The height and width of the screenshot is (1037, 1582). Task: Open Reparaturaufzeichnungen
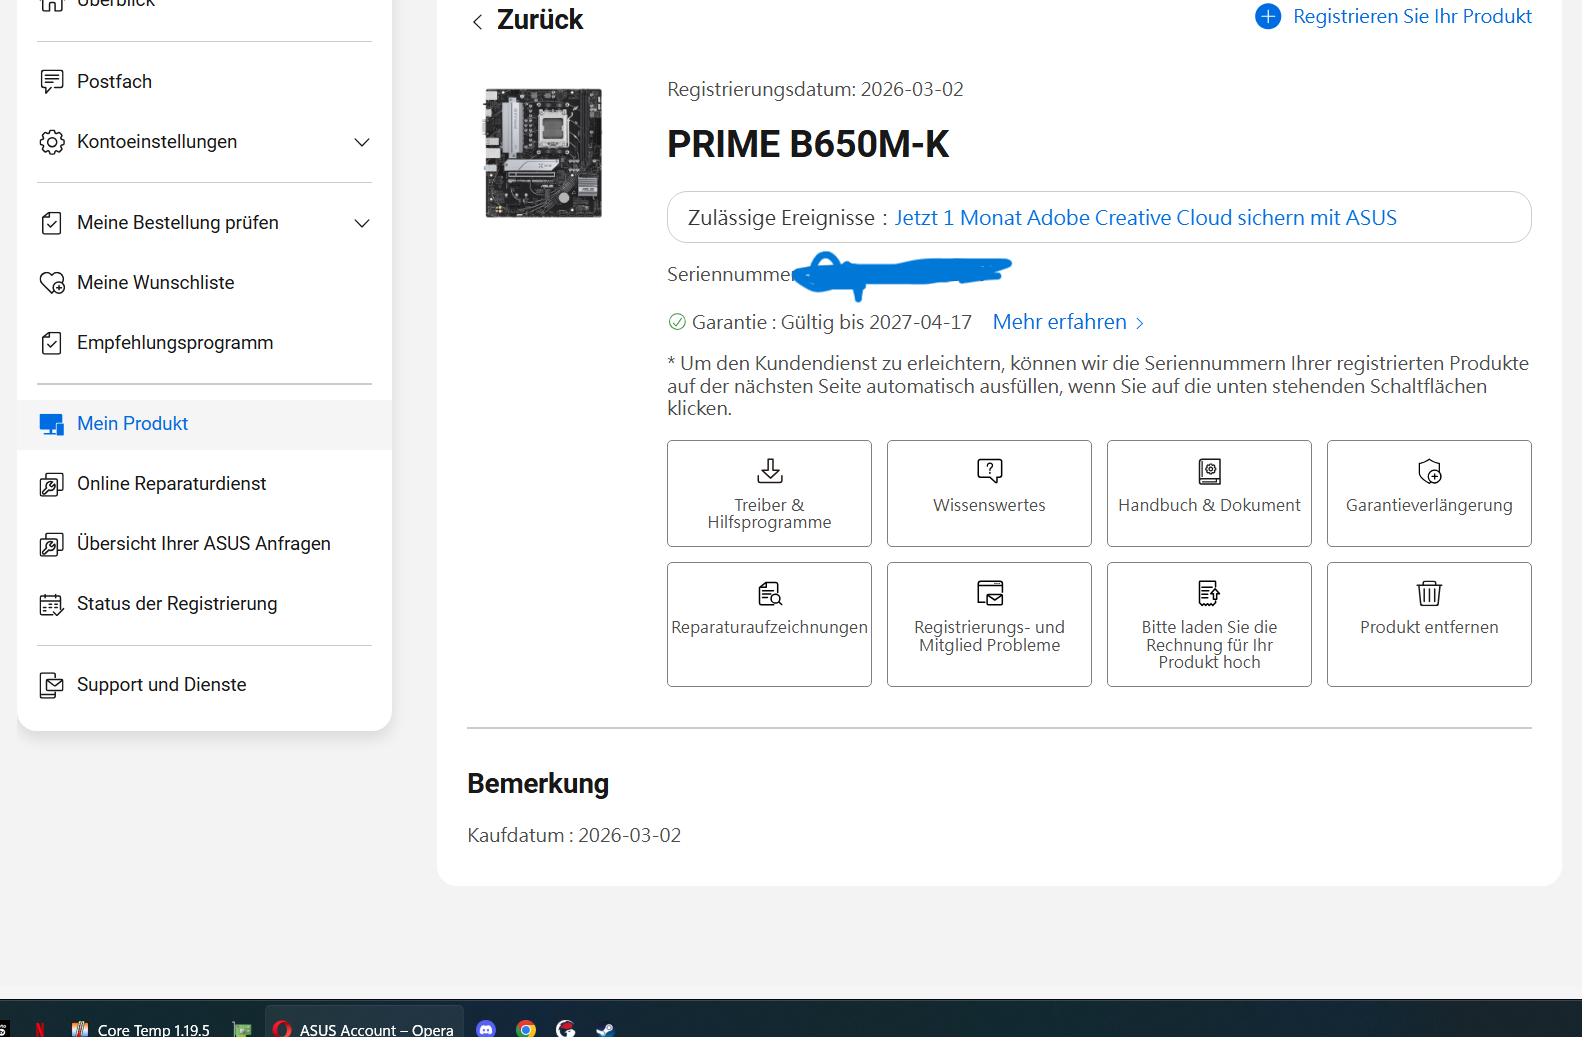click(x=769, y=625)
